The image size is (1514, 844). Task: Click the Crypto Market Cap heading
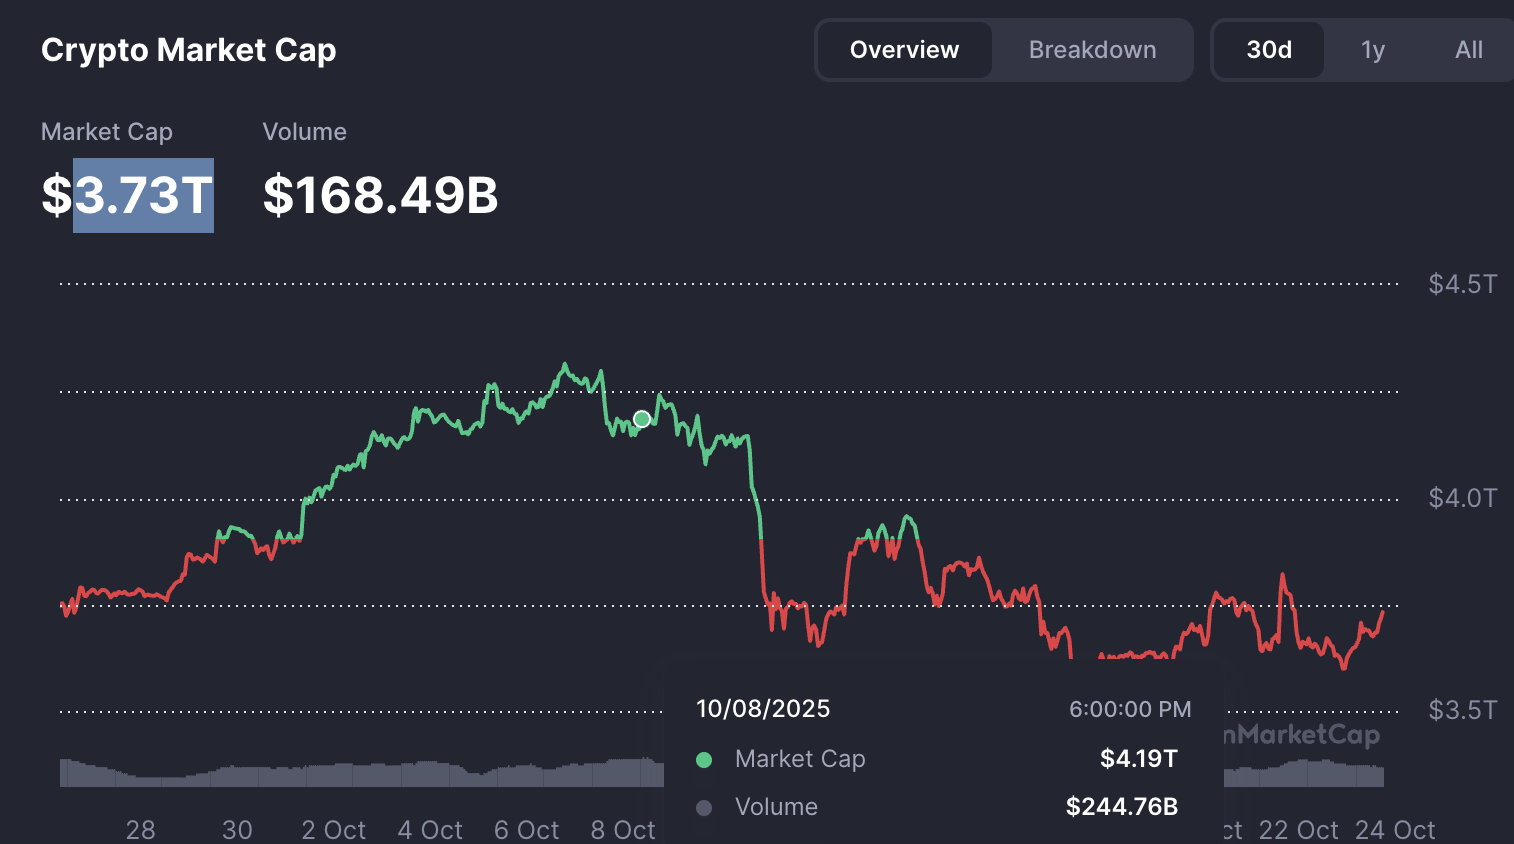[x=188, y=50]
